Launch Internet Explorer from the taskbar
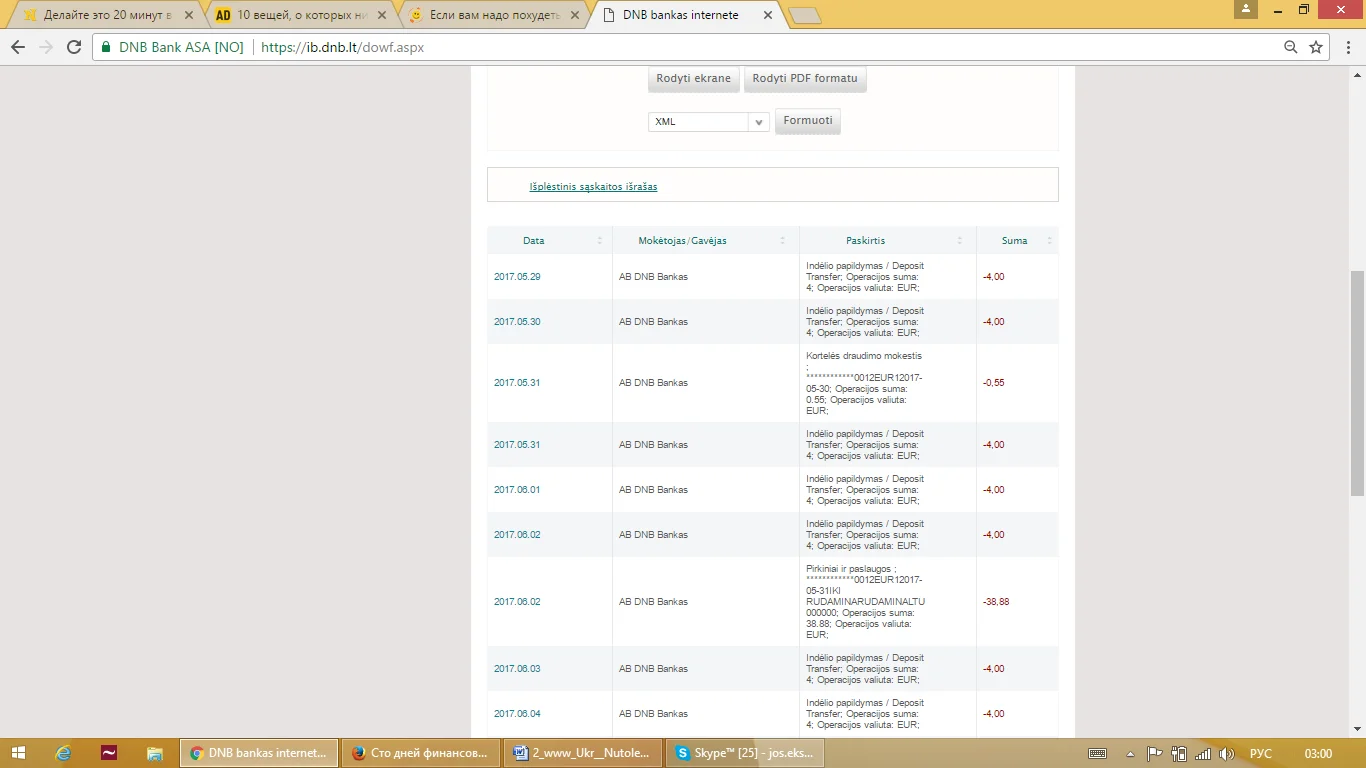This screenshot has height=768, width=1366. (64, 753)
